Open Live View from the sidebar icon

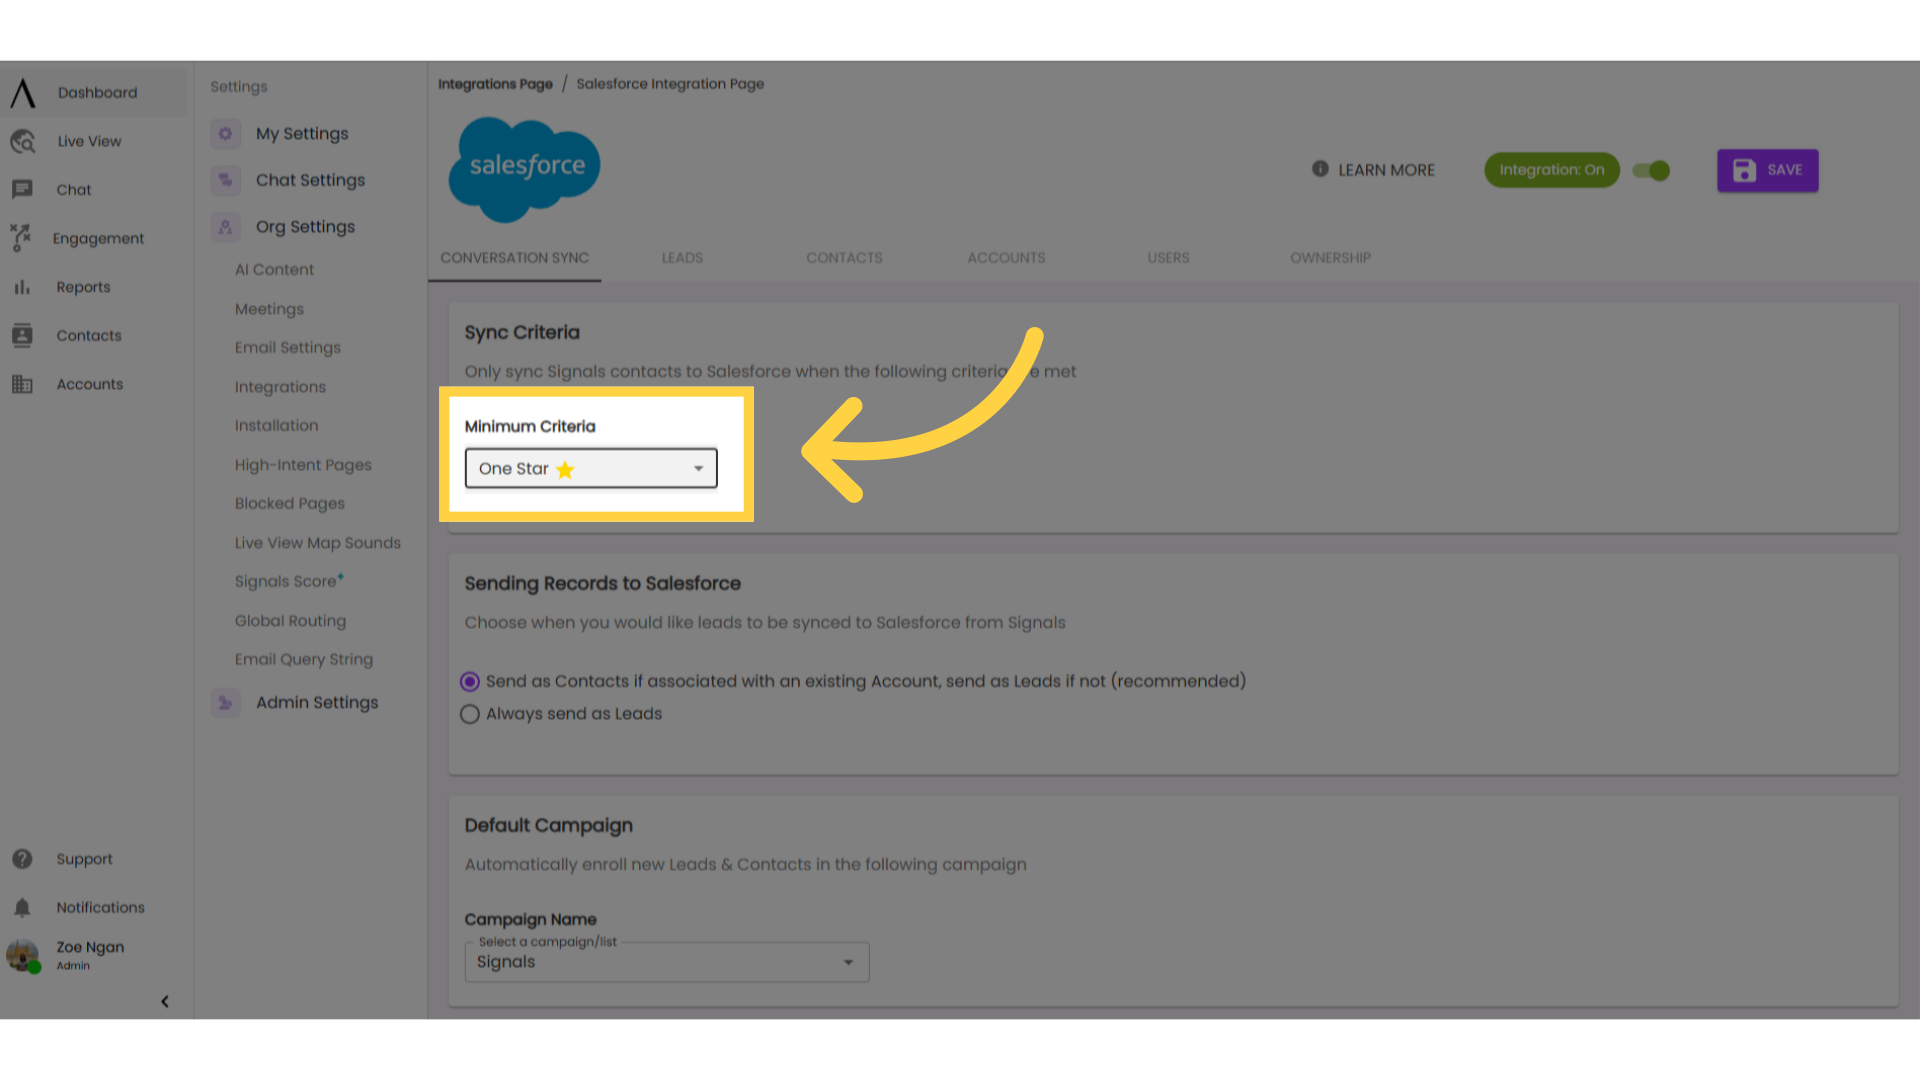[23, 141]
